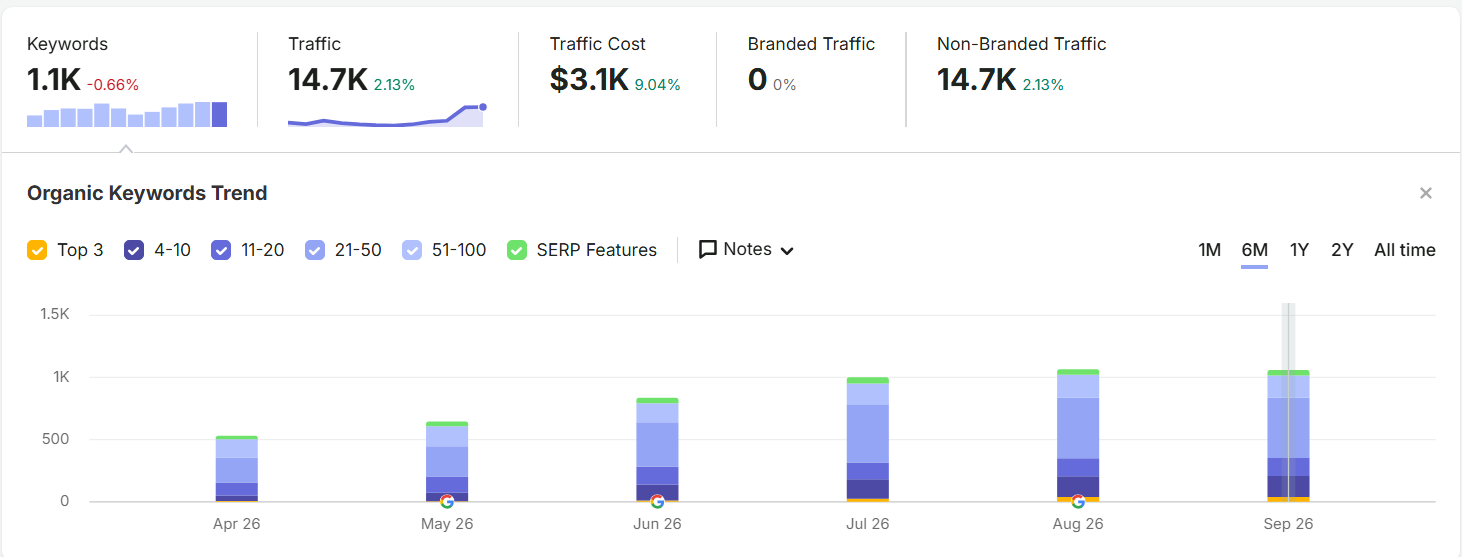Click the -0.66% keywords change
Image resolution: width=1462 pixels, height=557 pixels.
click(x=113, y=85)
